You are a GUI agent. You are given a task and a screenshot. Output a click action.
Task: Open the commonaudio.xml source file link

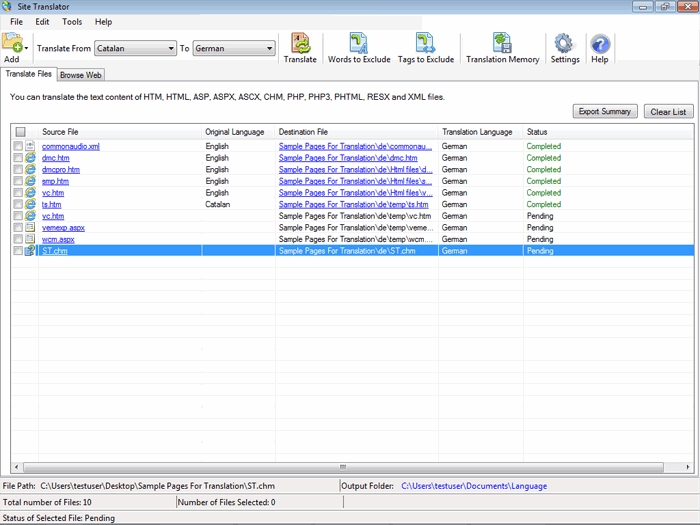pyautogui.click(x=71, y=146)
